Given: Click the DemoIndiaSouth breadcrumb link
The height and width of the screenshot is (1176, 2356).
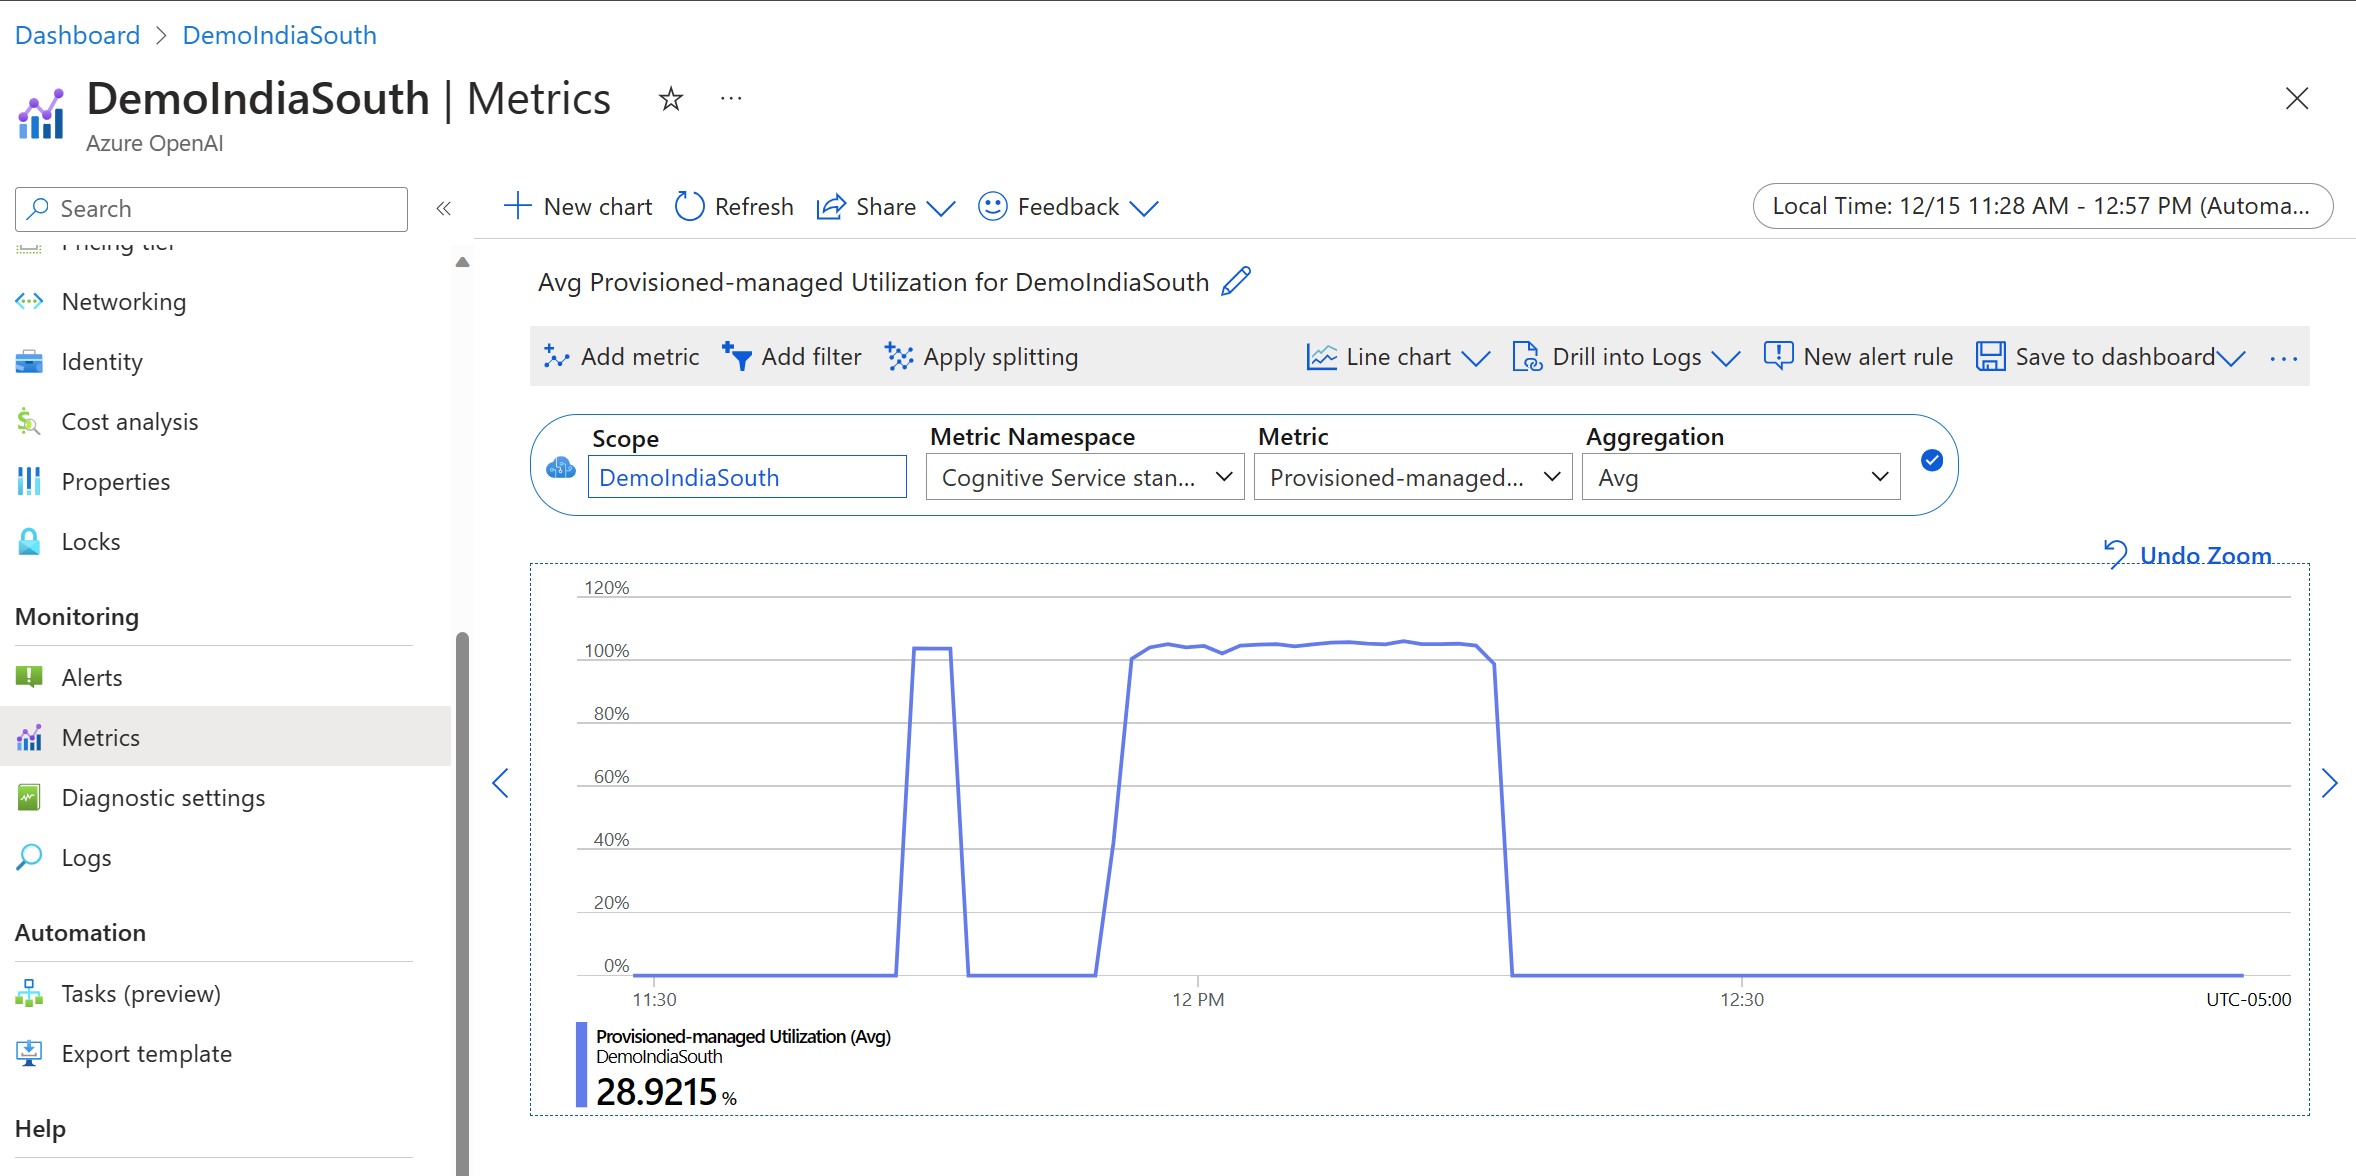Looking at the screenshot, I should coord(279,35).
